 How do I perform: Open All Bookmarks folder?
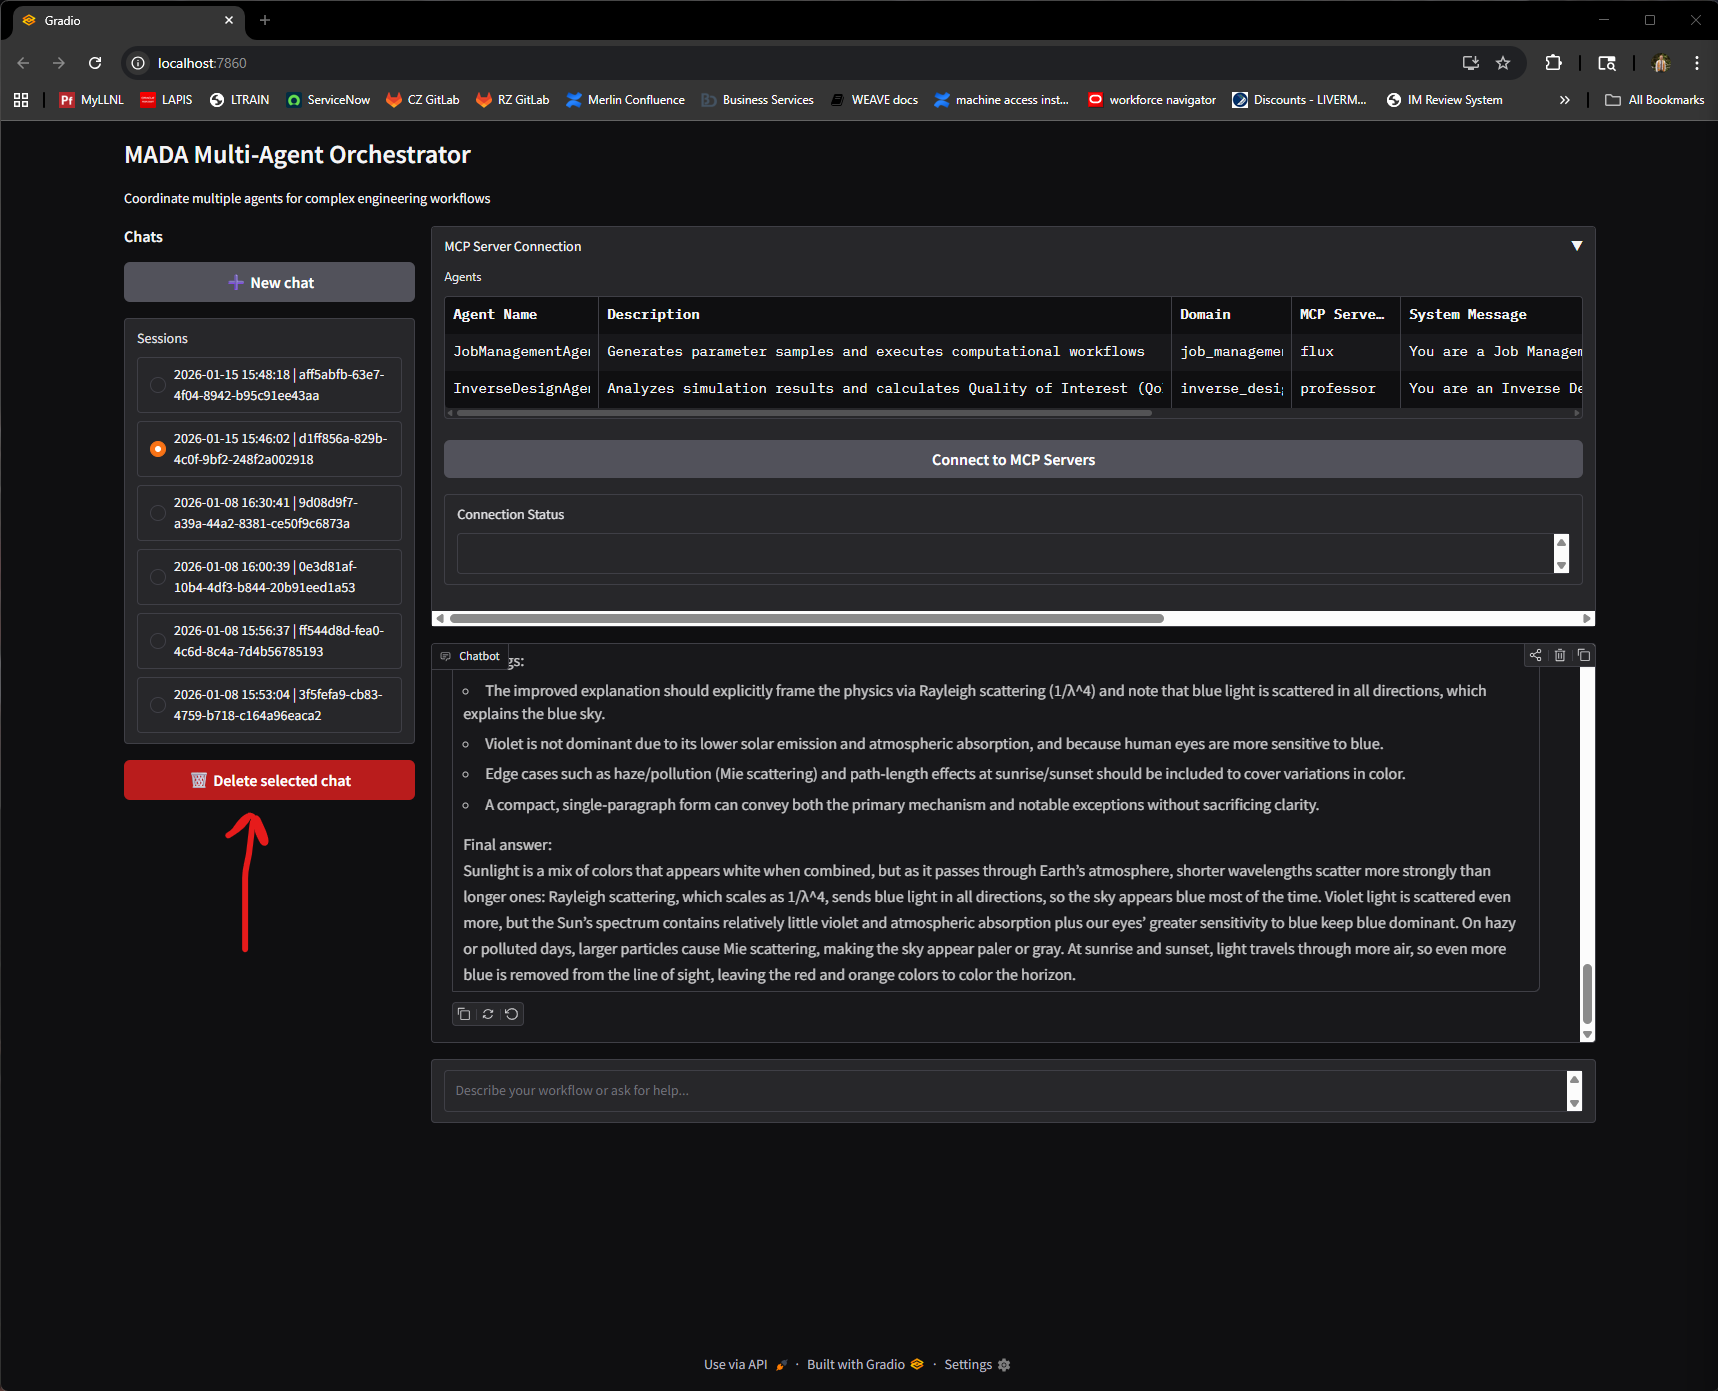[1655, 100]
